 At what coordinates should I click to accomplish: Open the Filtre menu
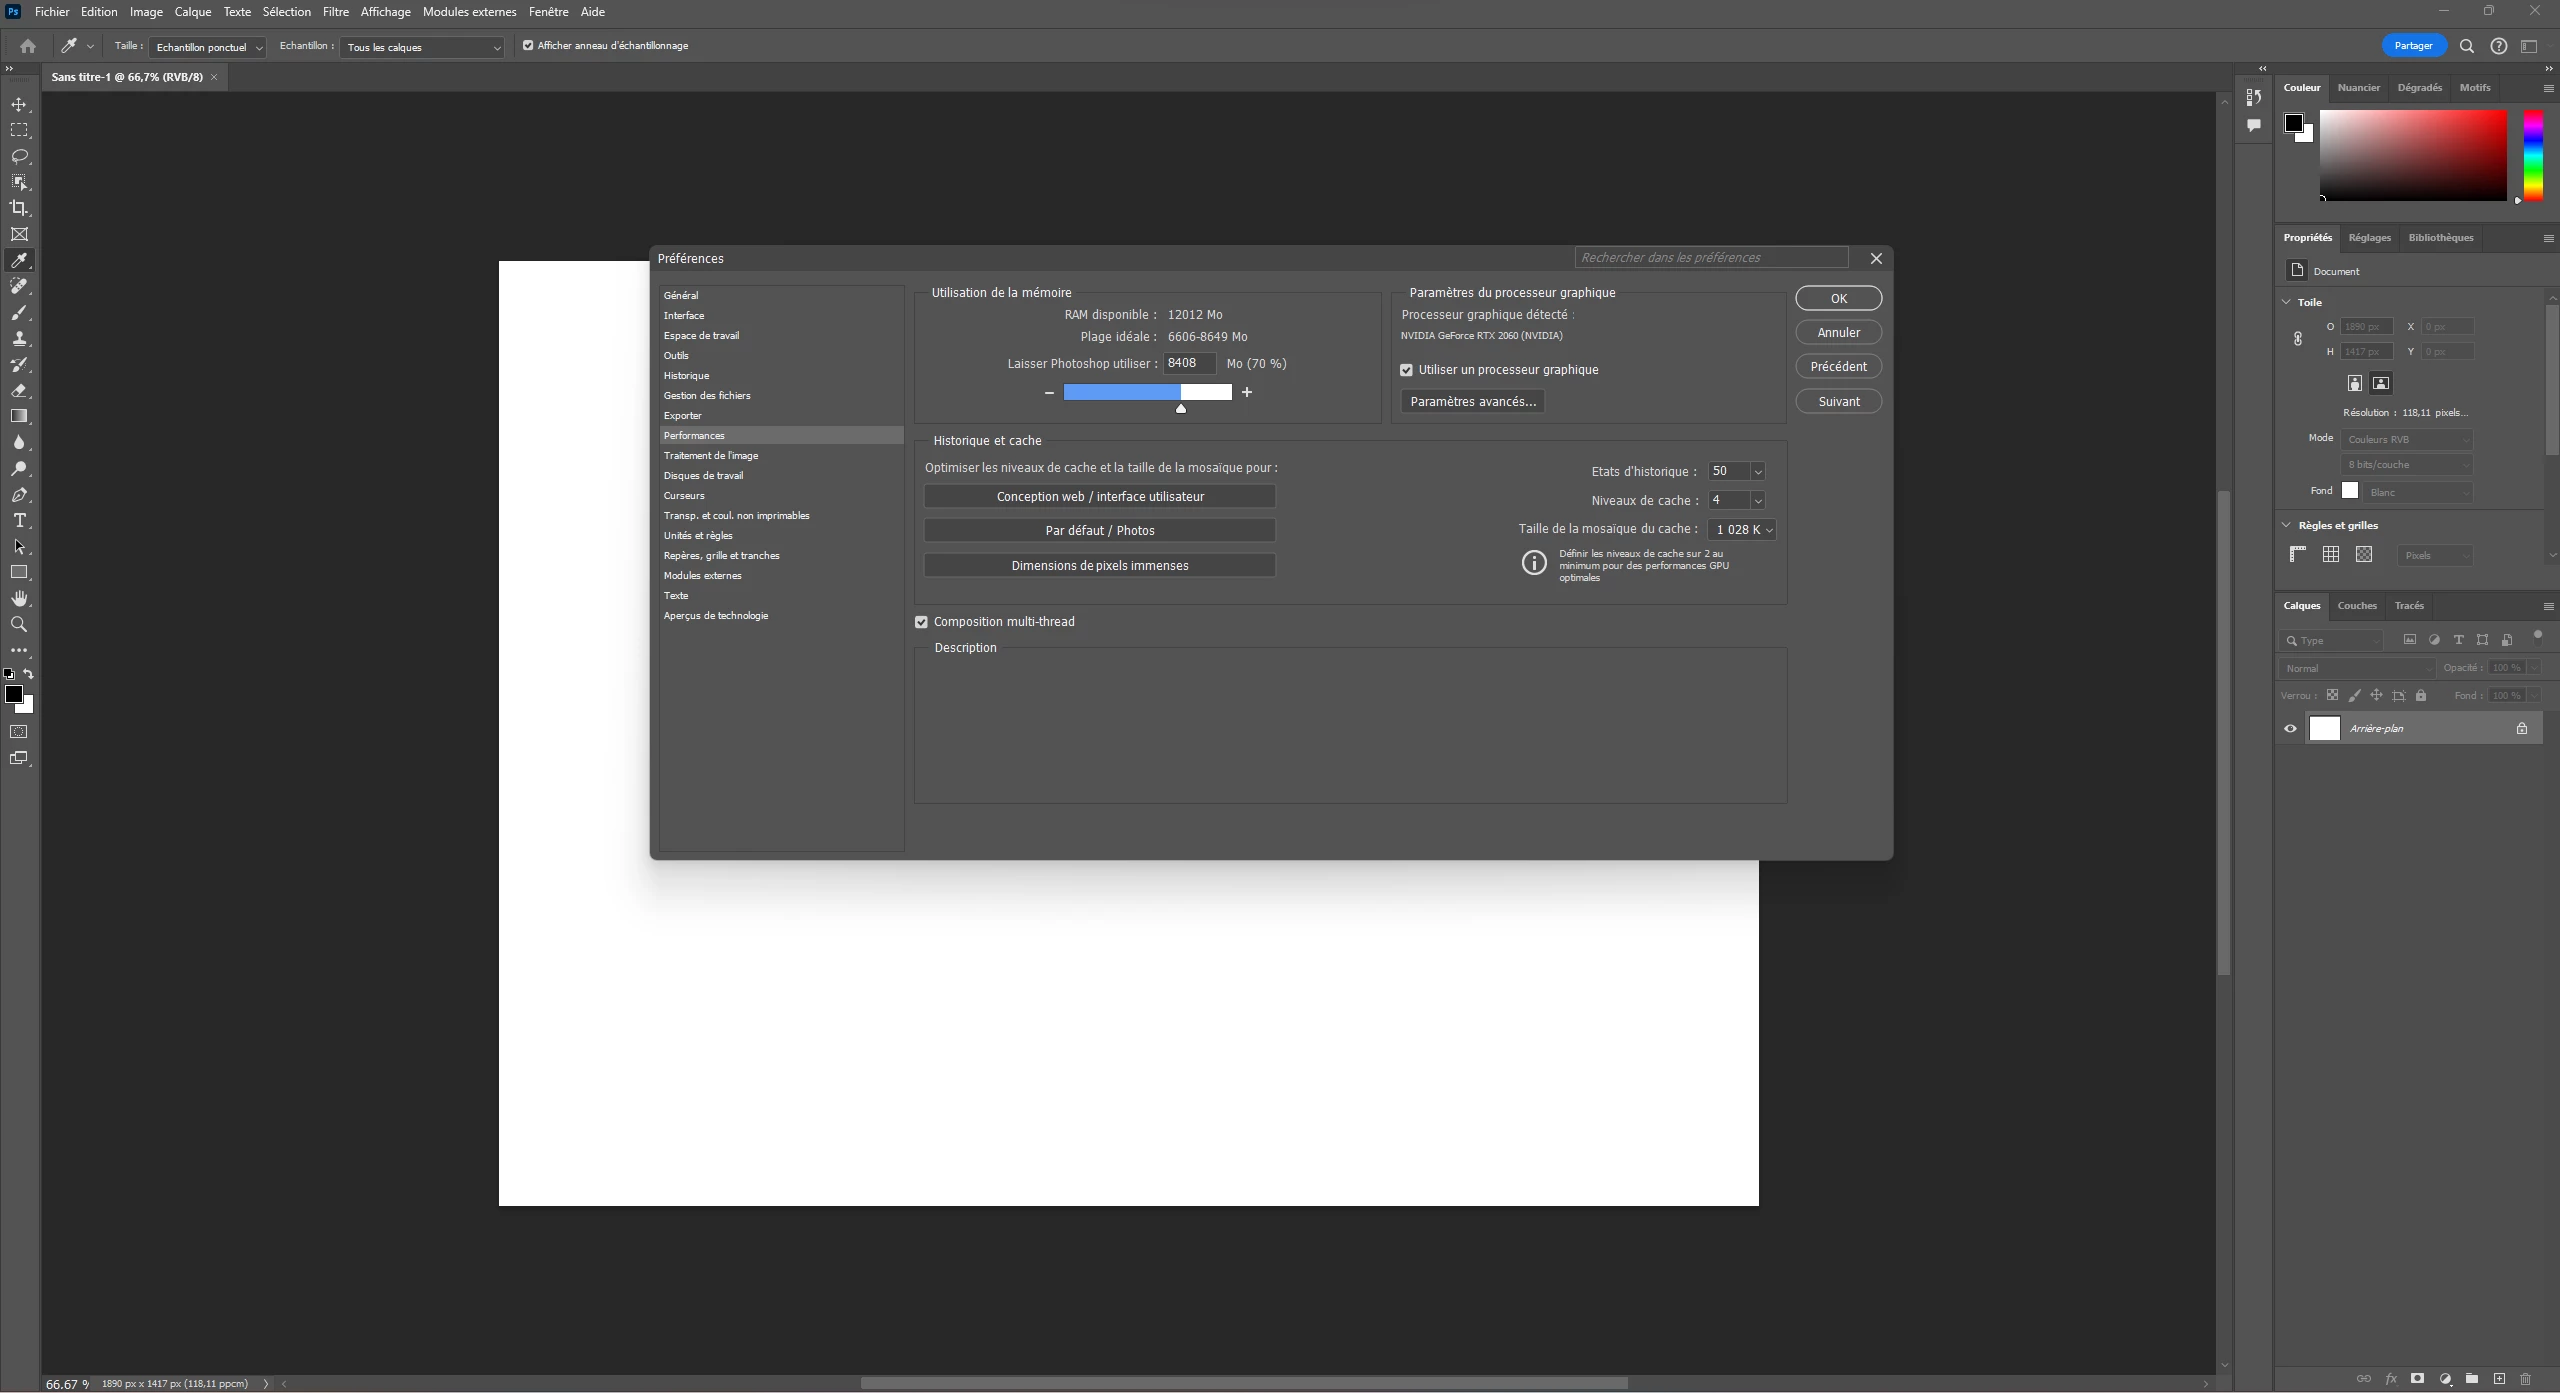(x=335, y=12)
